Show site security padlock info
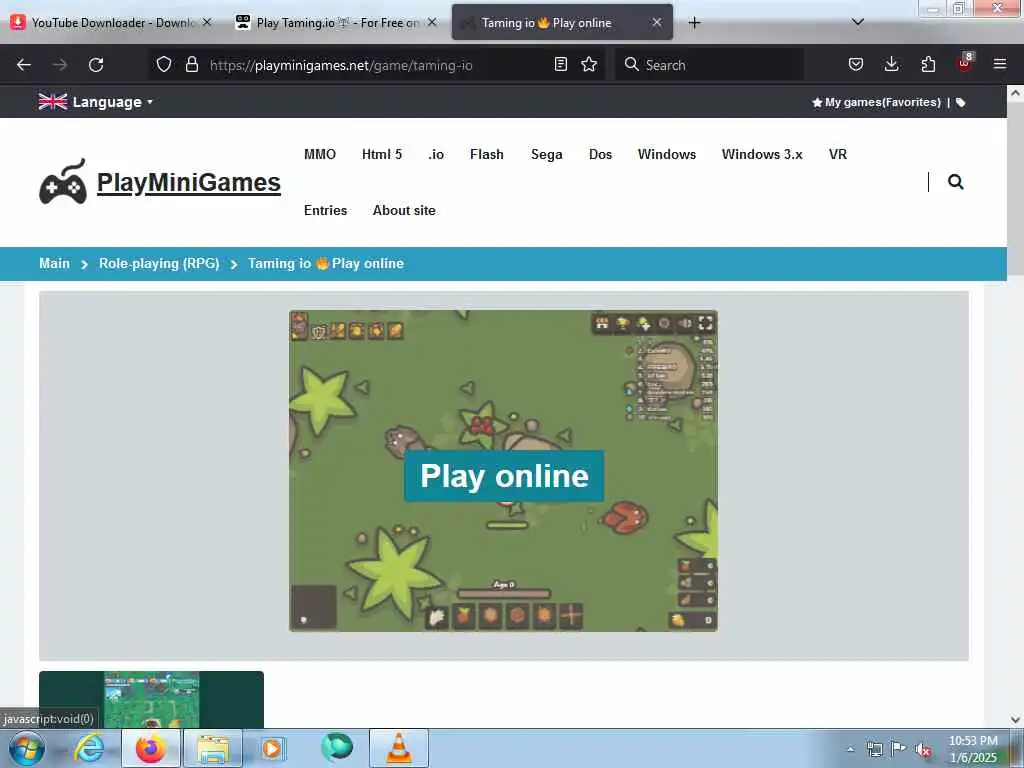 click(191, 64)
